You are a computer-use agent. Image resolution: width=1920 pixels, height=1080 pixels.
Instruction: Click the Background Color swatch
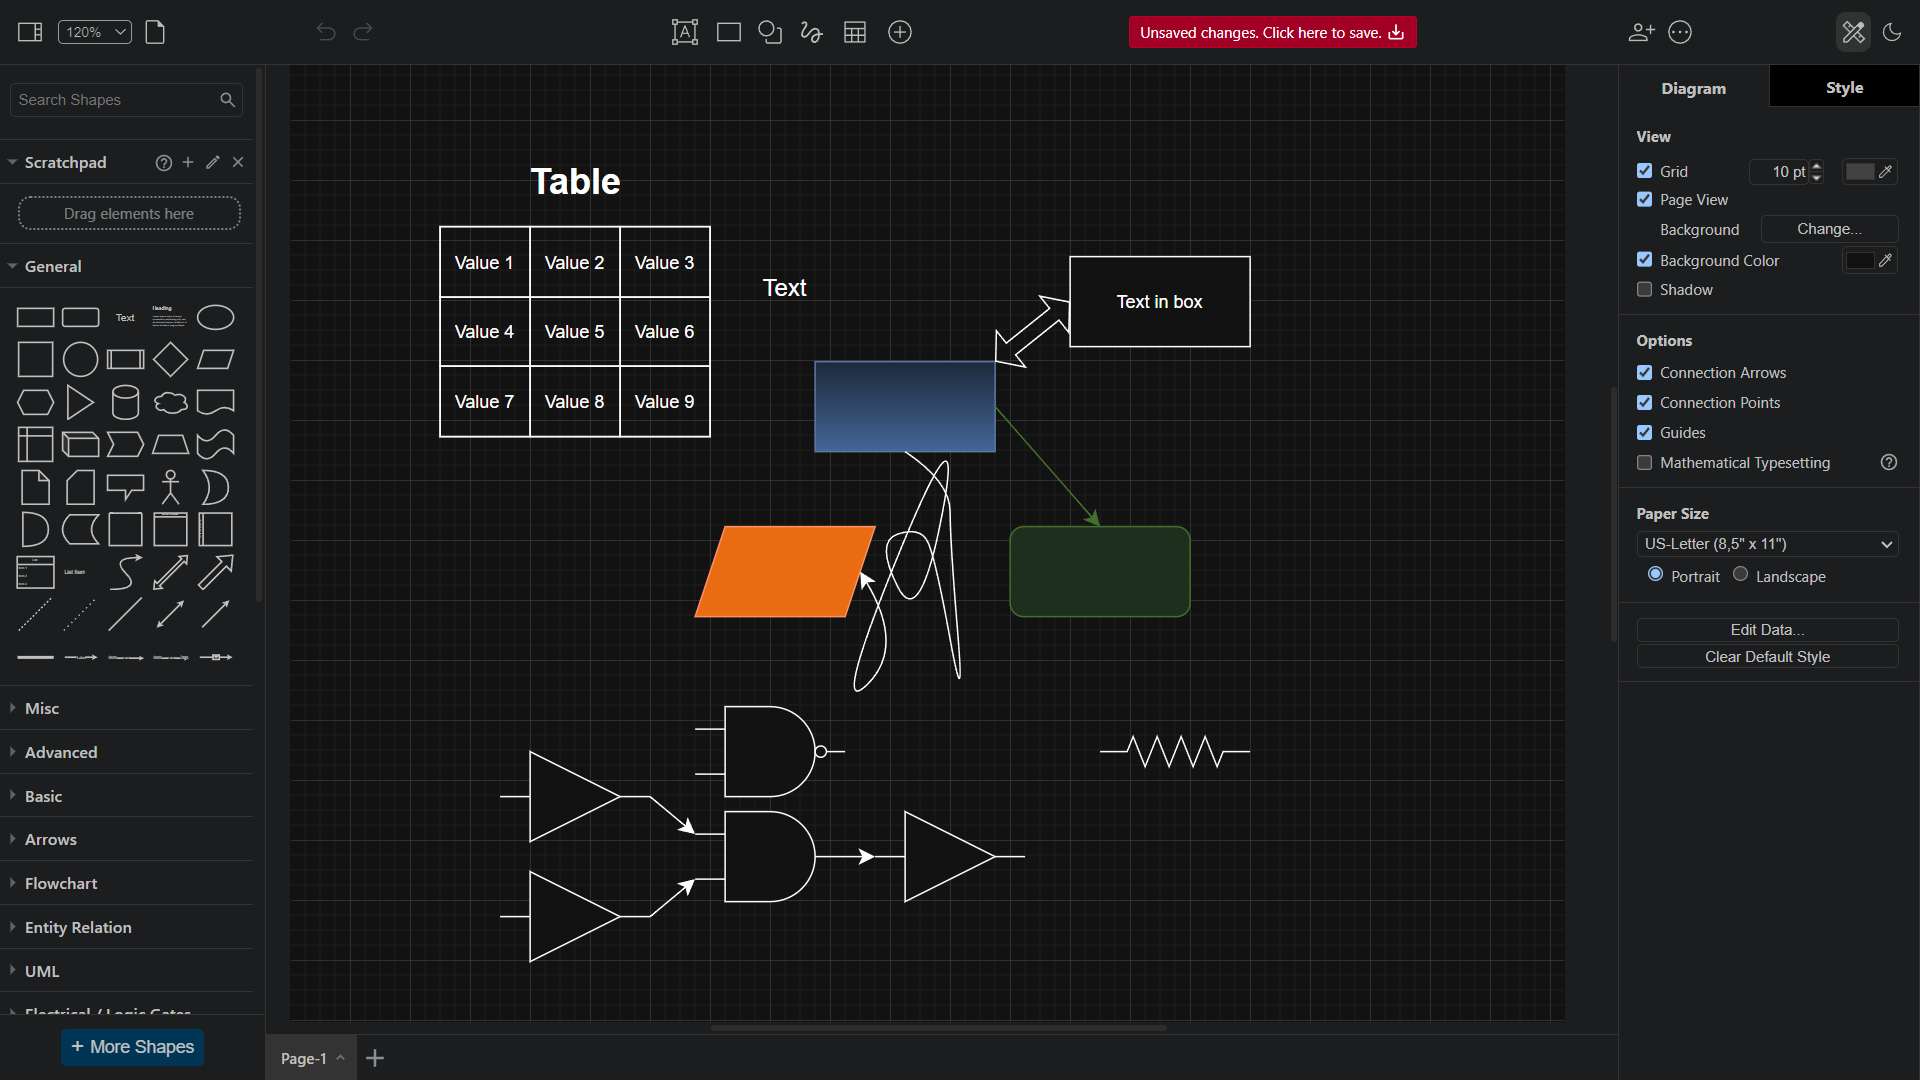coord(1859,260)
